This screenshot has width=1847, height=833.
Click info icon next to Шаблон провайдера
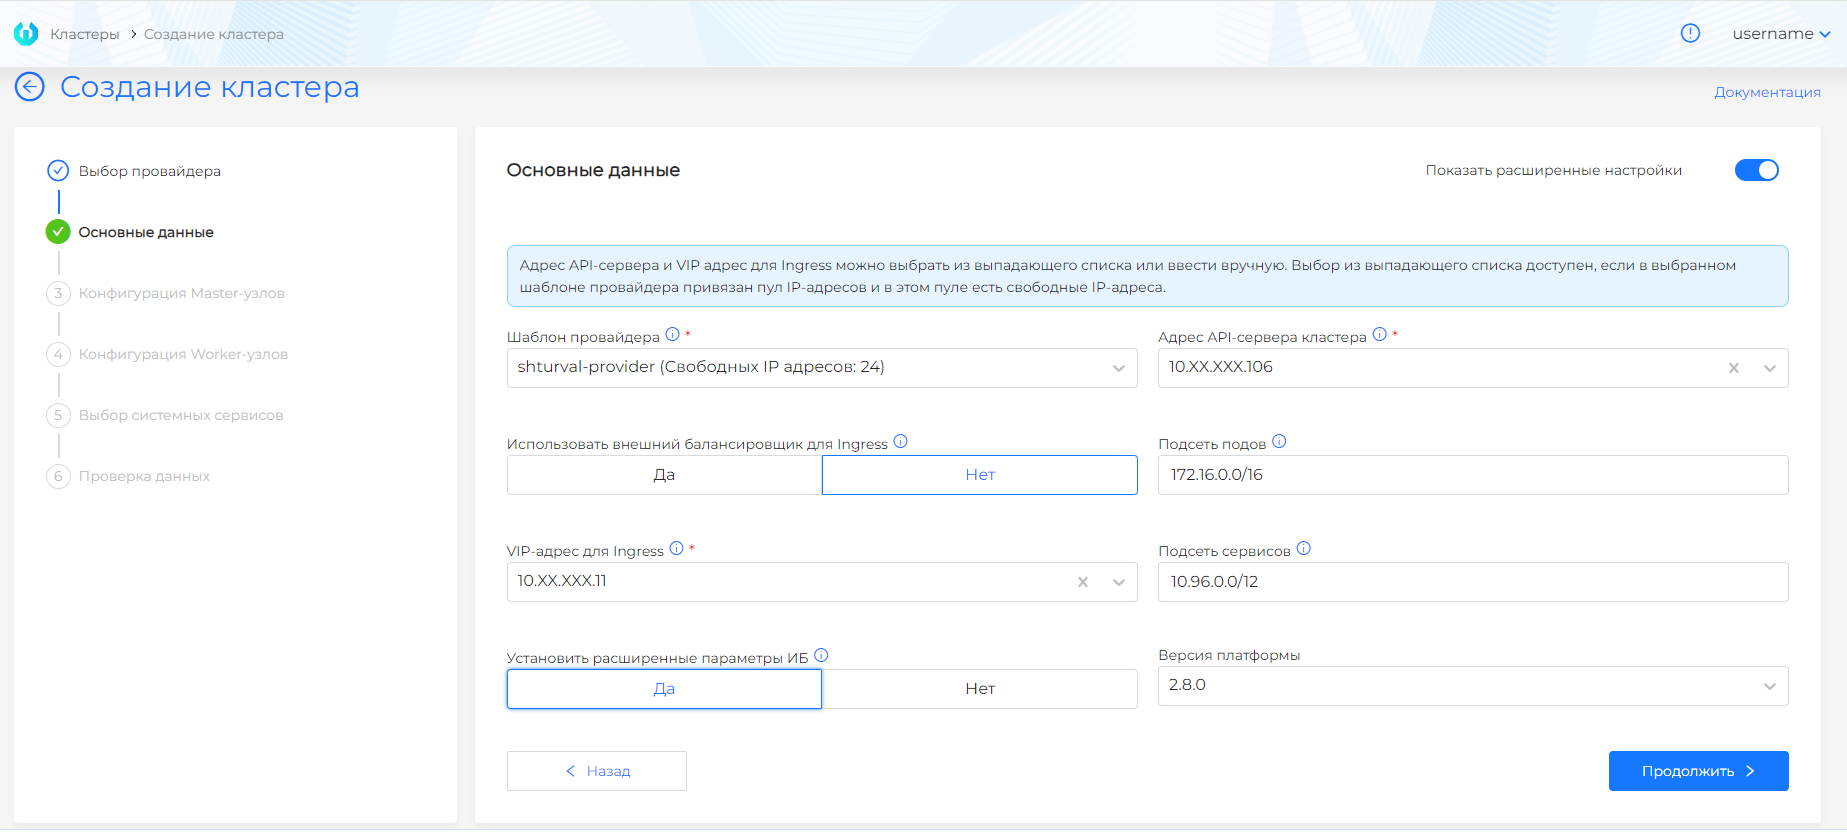coord(672,335)
